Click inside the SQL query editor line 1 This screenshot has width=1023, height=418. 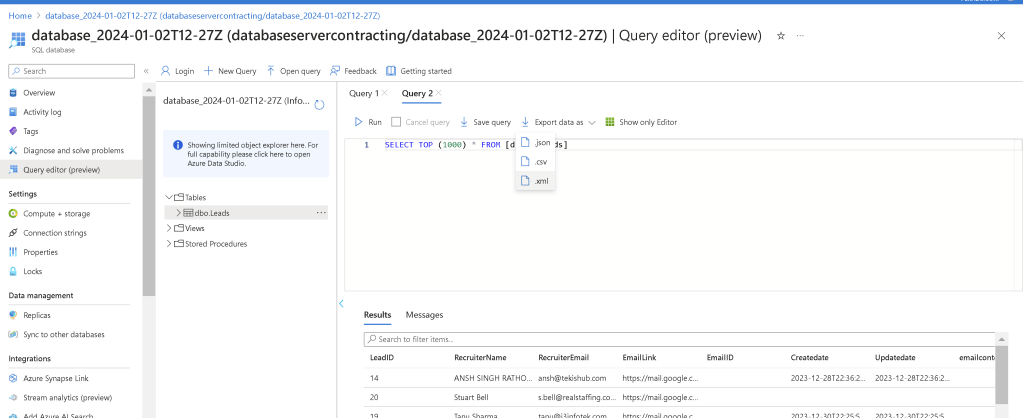pos(679,145)
